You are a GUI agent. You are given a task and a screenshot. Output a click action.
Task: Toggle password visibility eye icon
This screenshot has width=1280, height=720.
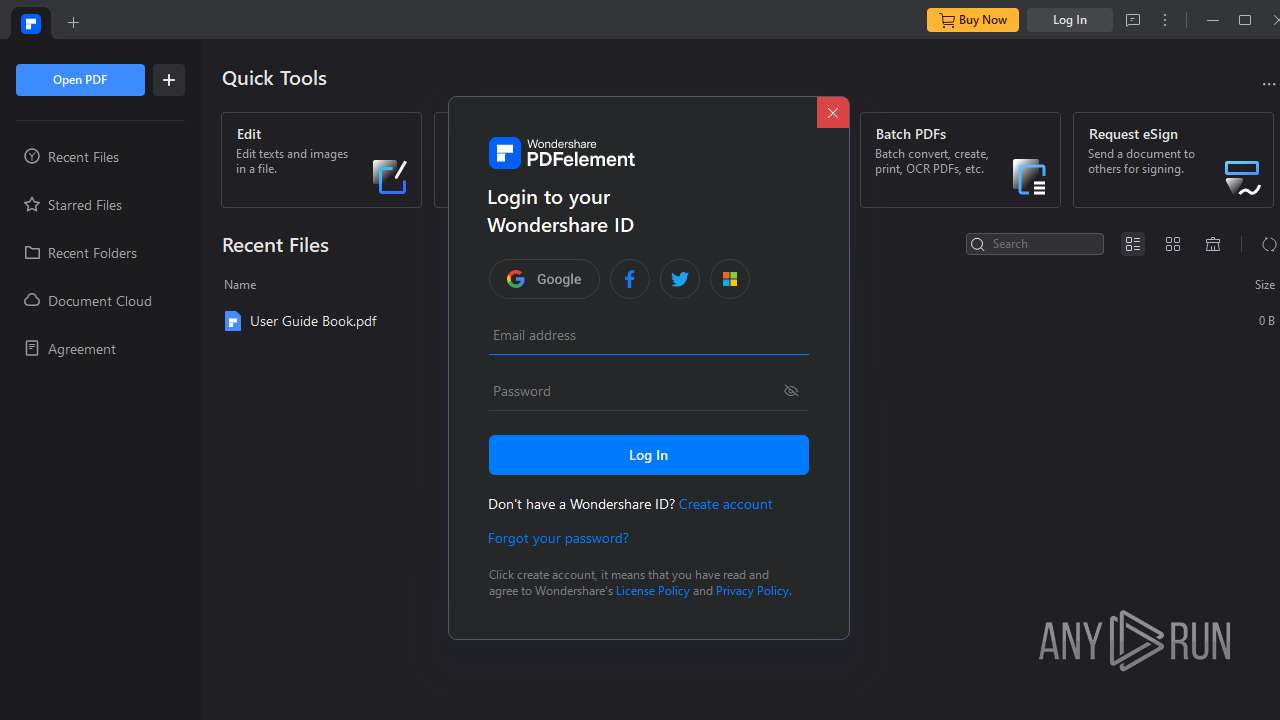[x=791, y=391]
